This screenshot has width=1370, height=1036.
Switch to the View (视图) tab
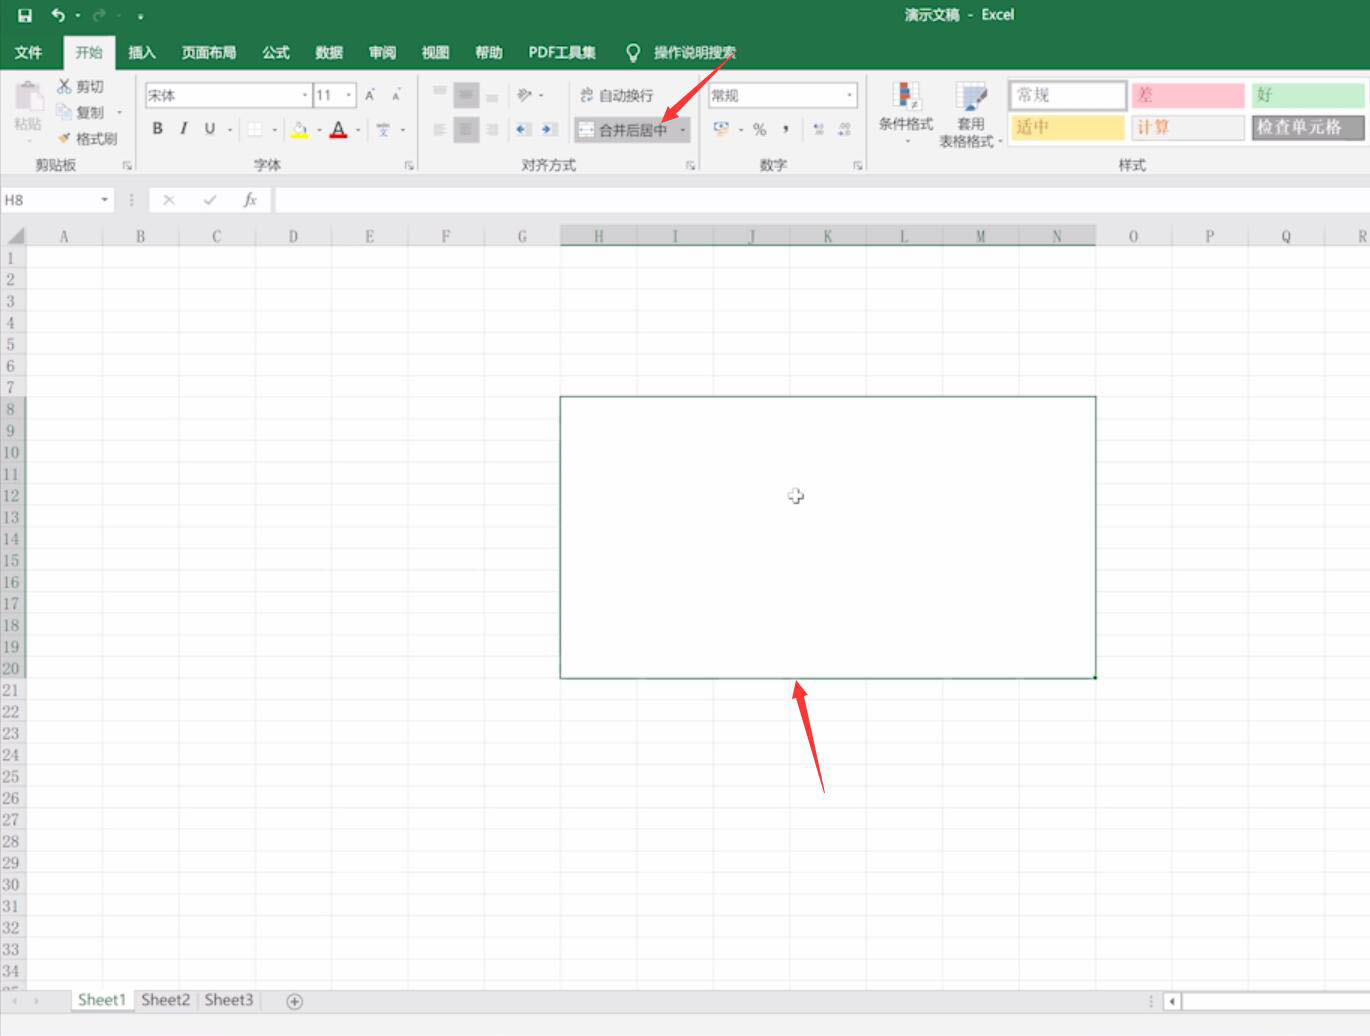435,52
